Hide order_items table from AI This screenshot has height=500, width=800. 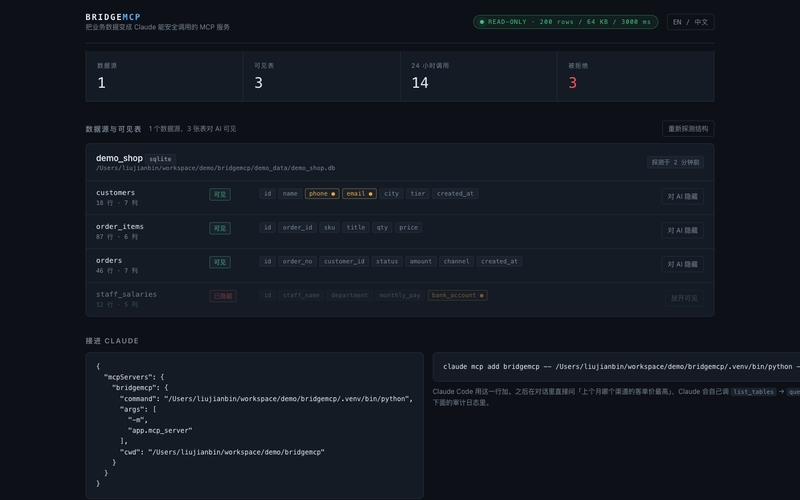pyautogui.click(x=682, y=230)
